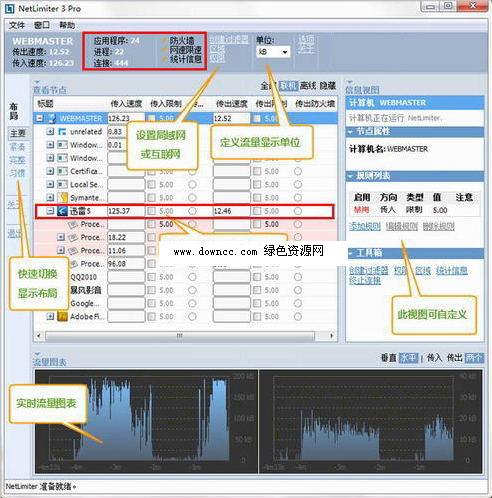Expand the Symante... tree node
The height and width of the screenshot is (498, 492).
pos(50,198)
